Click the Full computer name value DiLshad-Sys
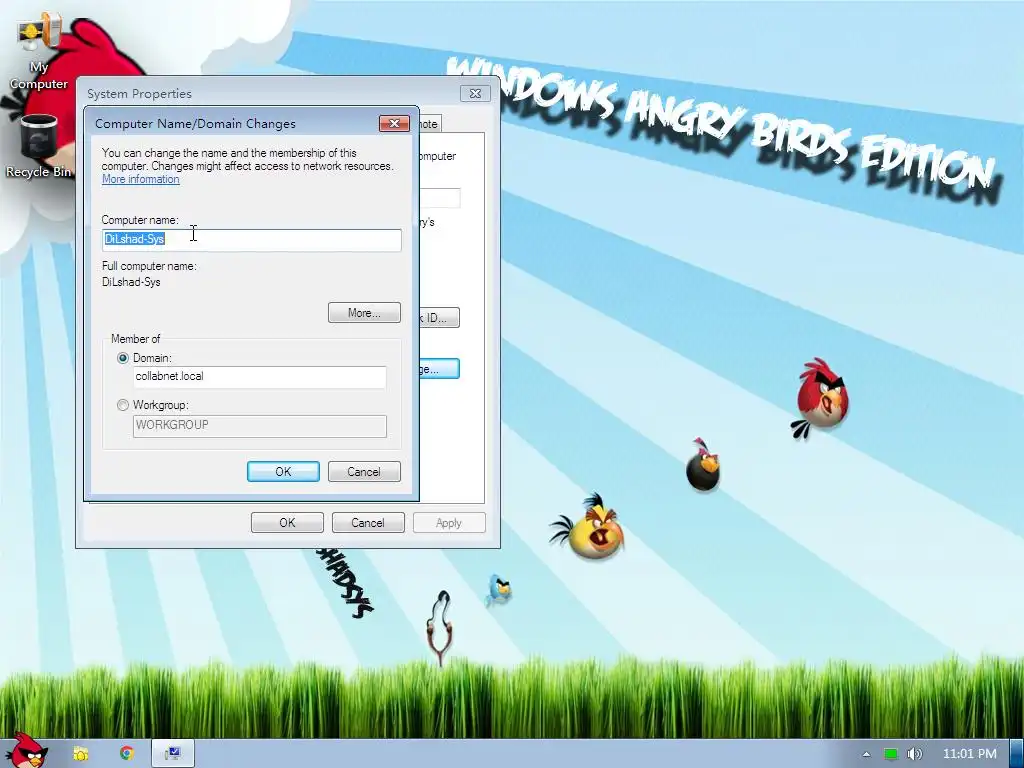1024x768 pixels. pos(131,282)
